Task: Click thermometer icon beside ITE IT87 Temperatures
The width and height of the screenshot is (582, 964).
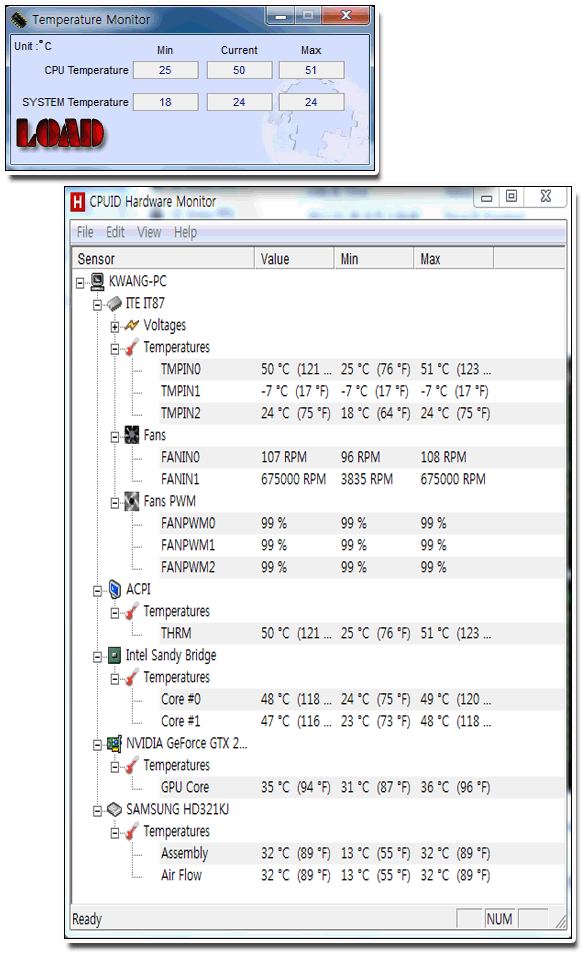Action: pyautogui.click(x=132, y=348)
